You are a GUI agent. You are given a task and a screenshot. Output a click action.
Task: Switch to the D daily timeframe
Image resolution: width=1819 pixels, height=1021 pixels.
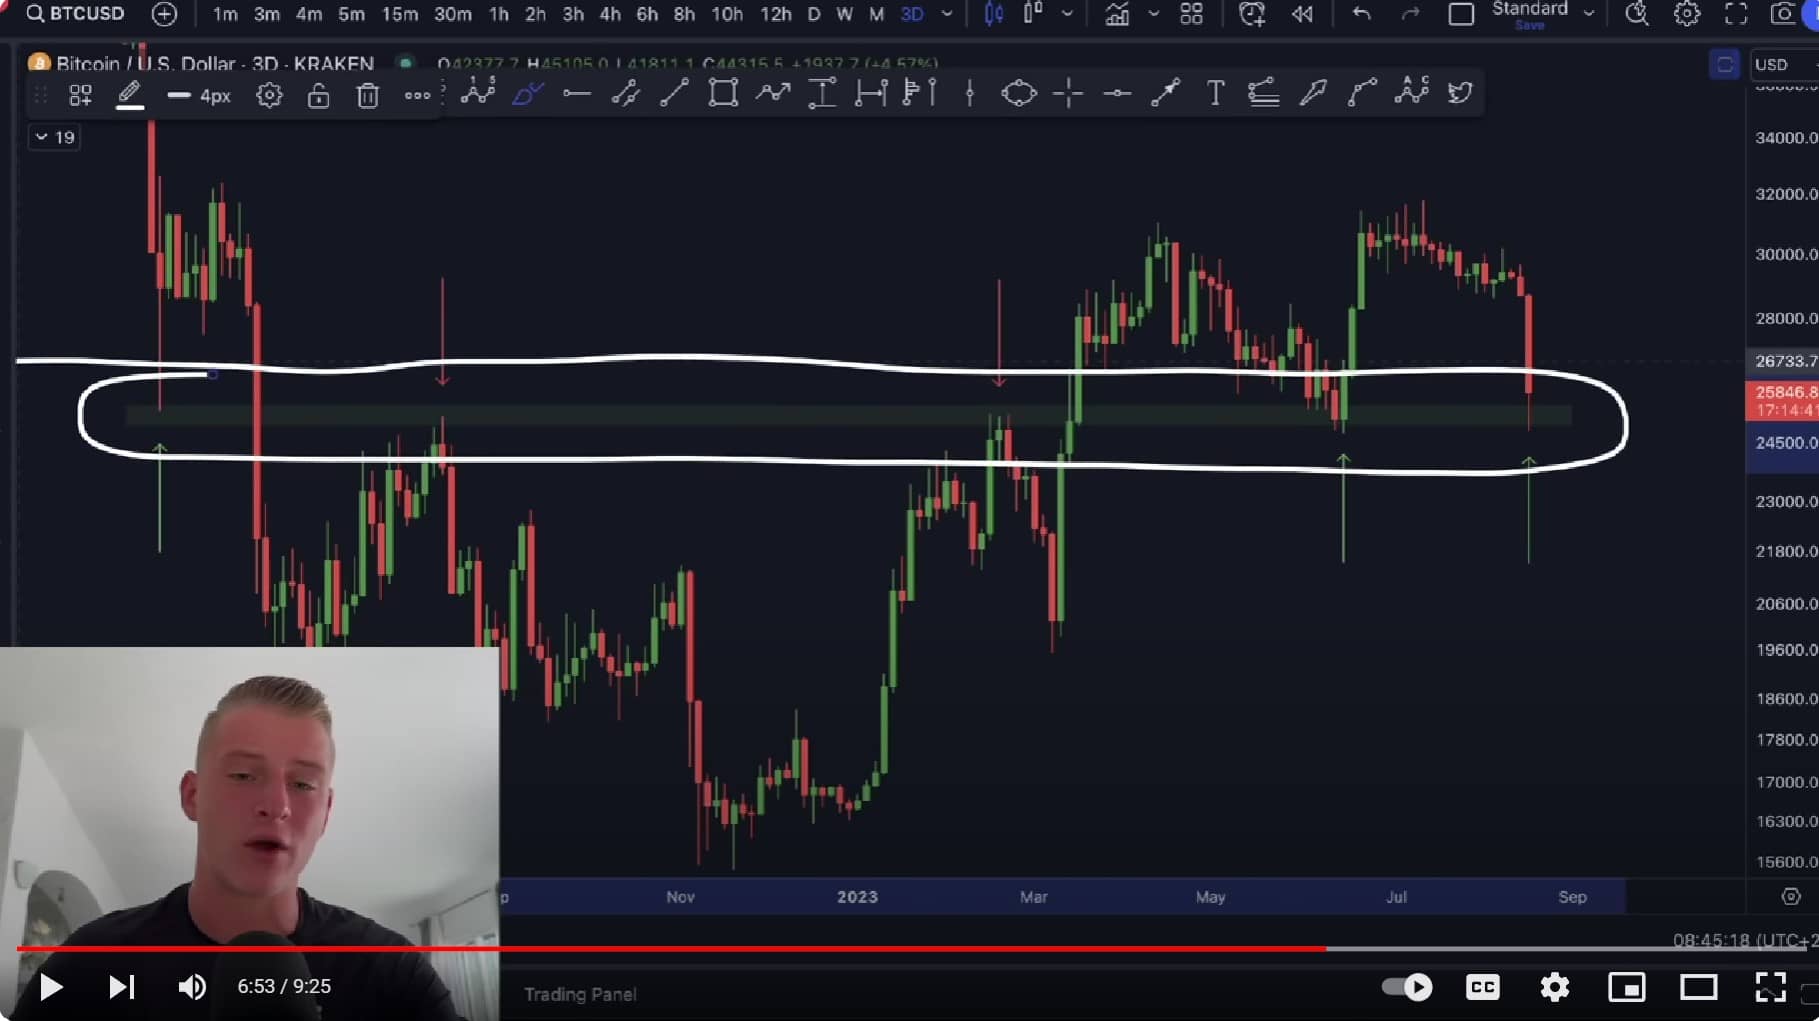(x=813, y=14)
